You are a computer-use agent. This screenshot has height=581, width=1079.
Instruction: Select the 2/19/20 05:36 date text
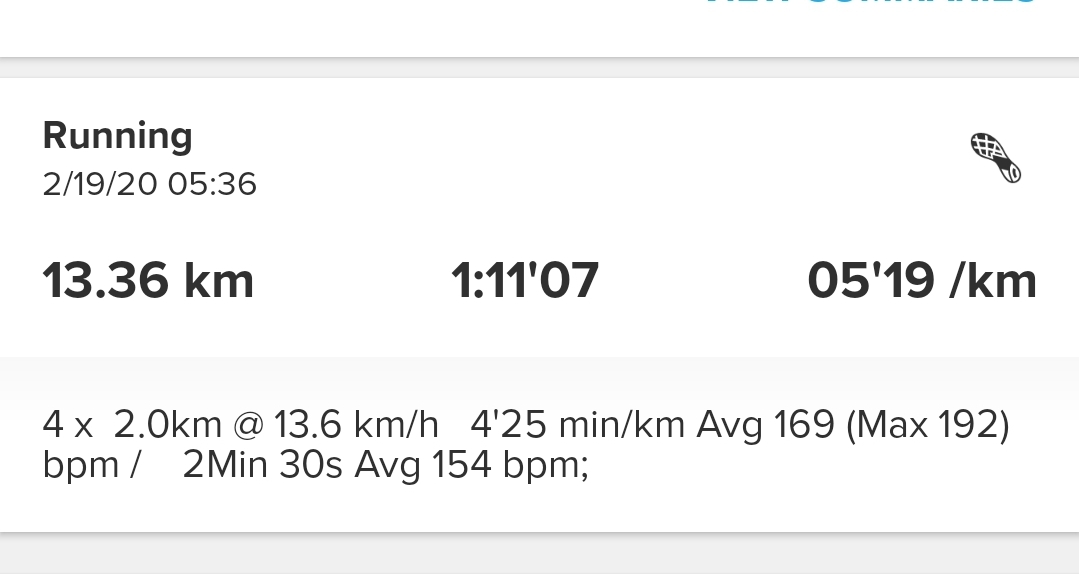(149, 184)
